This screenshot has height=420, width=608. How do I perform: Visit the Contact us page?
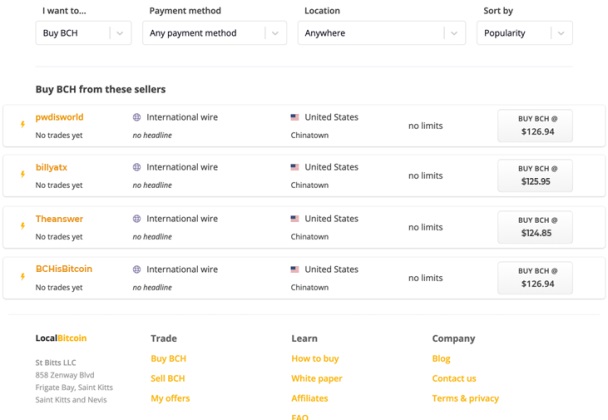[x=453, y=378]
